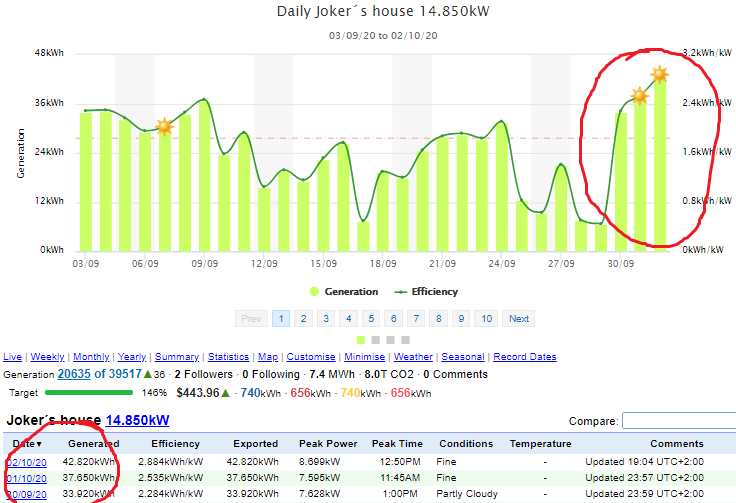The image size is (736, 503).
Task: Click the Exported column header
Action: (x=256, y=443)
